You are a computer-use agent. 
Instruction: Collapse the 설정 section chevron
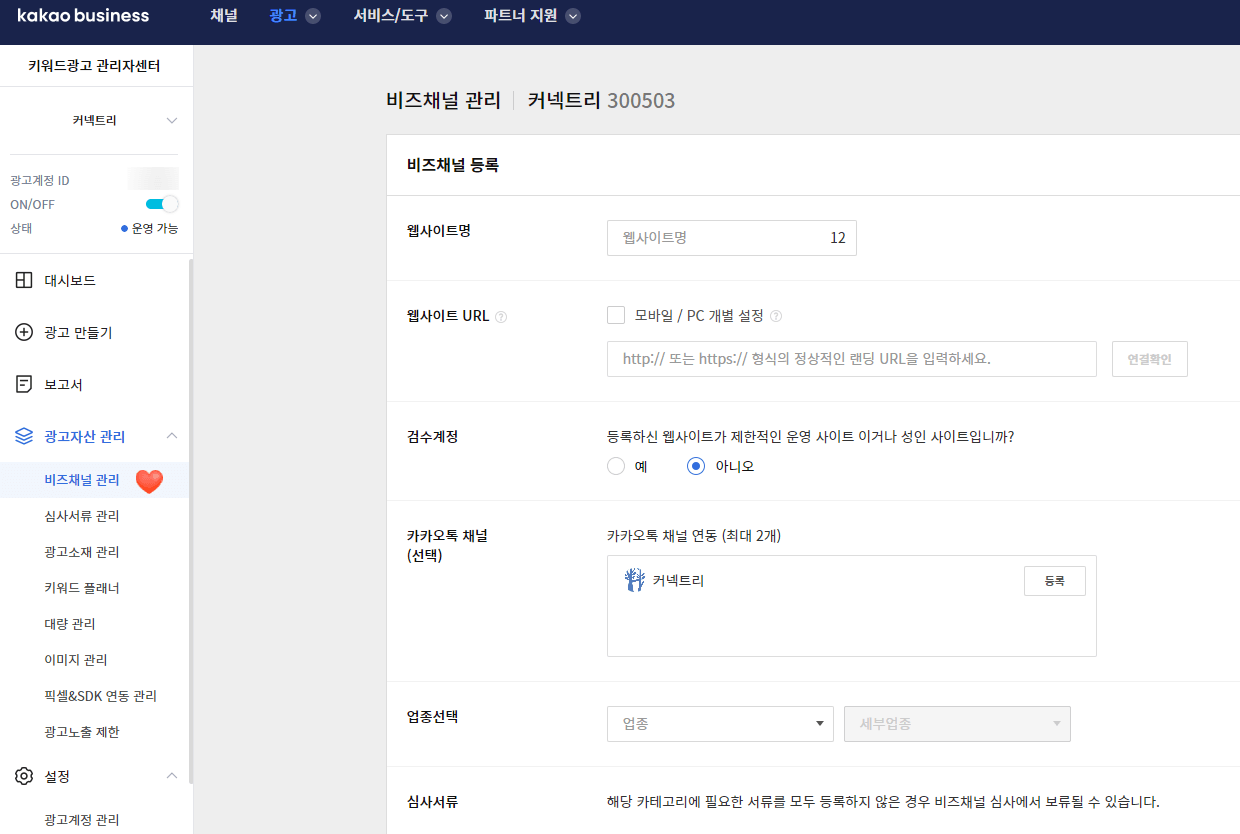[172, 776]
